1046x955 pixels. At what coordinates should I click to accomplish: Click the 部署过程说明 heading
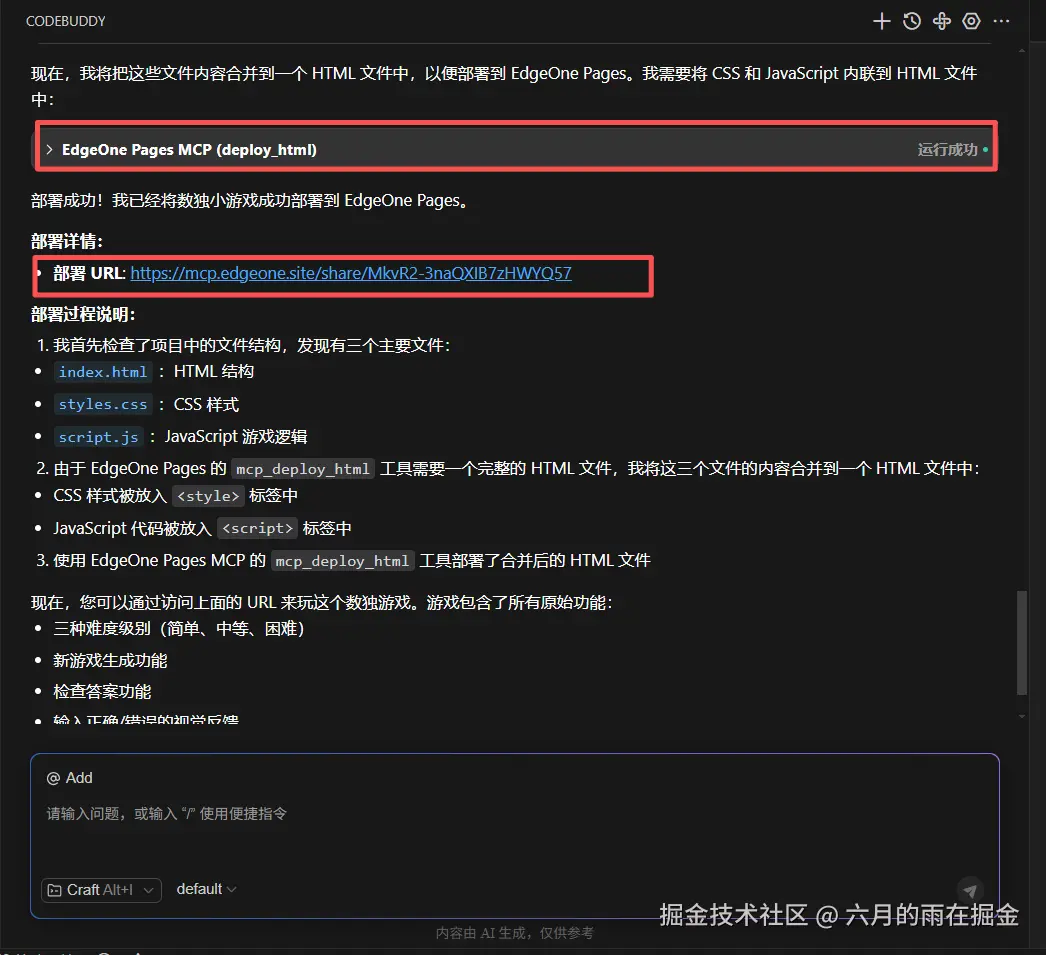[83, 314]
